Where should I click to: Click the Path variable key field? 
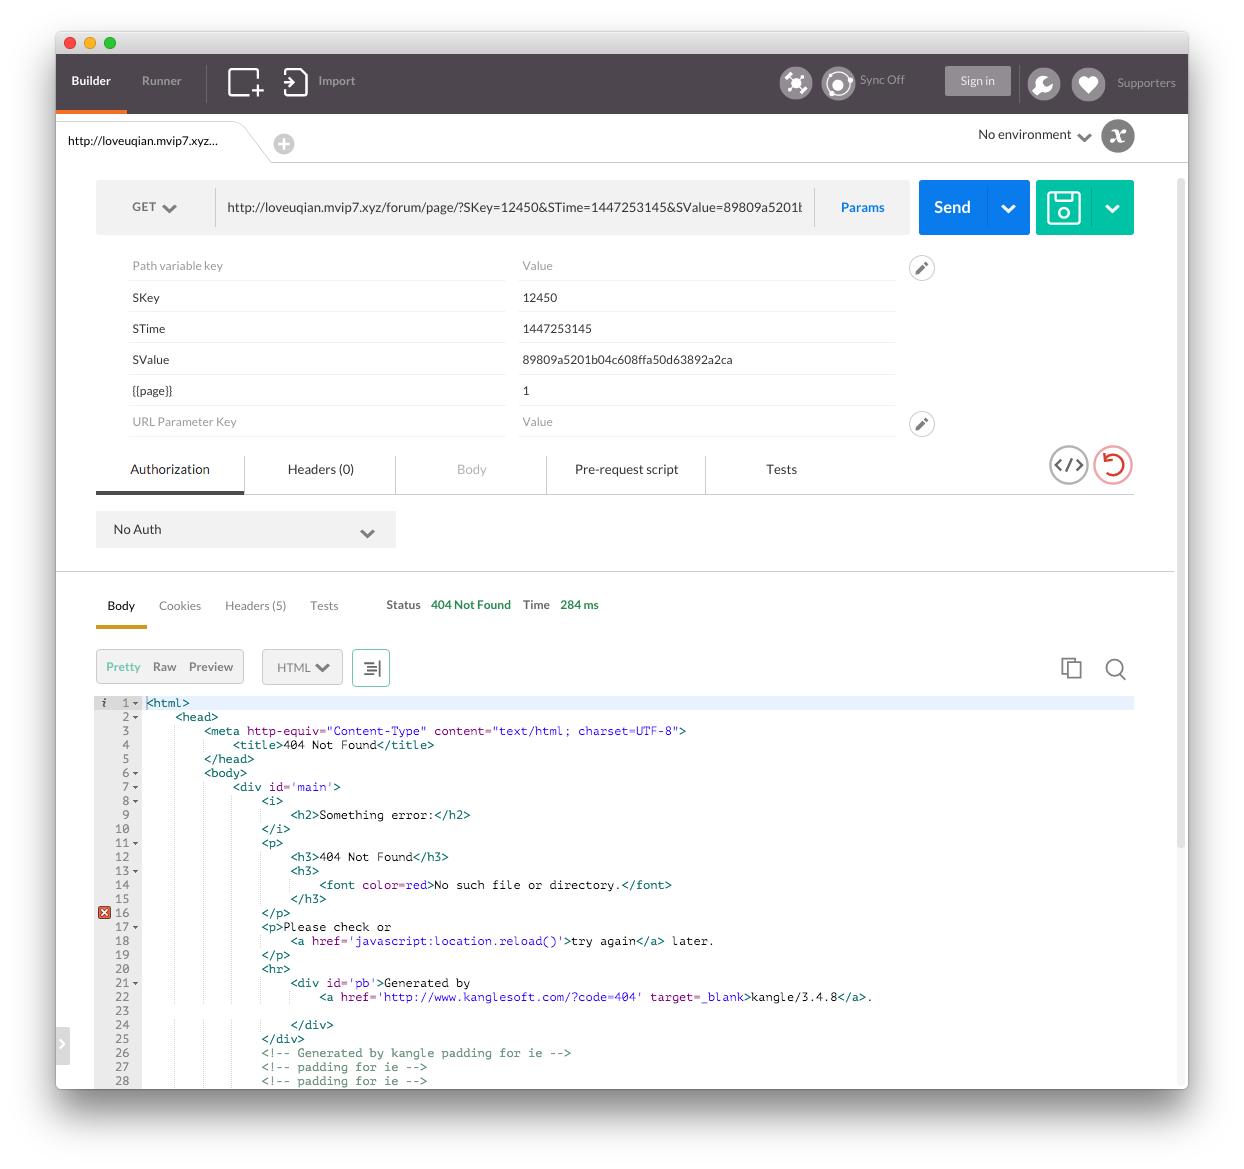[318, 266]
